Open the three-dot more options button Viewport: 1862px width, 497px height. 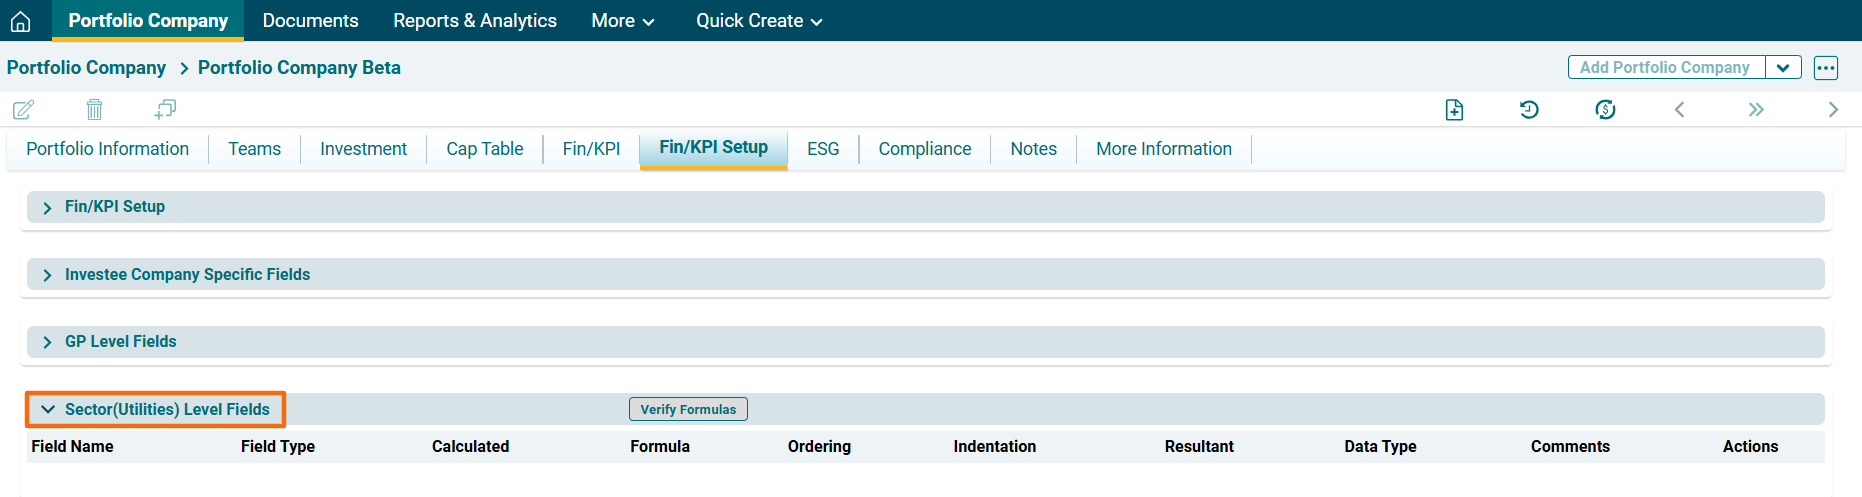[x=1826, y=68]
